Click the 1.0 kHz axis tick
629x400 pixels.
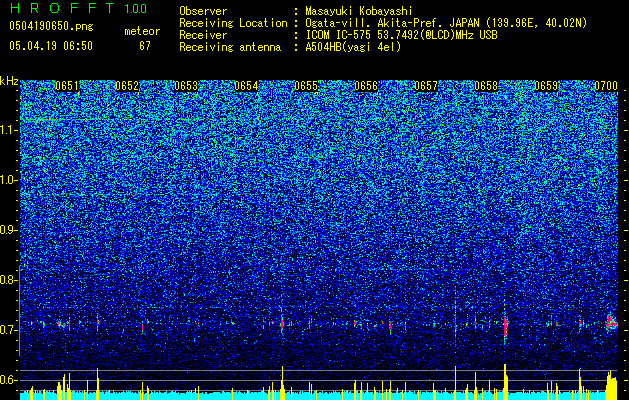10,180
